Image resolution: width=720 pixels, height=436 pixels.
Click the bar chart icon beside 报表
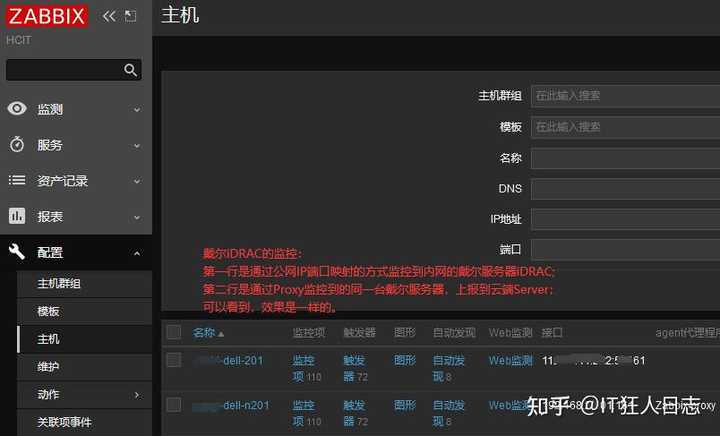click(17, 216)
